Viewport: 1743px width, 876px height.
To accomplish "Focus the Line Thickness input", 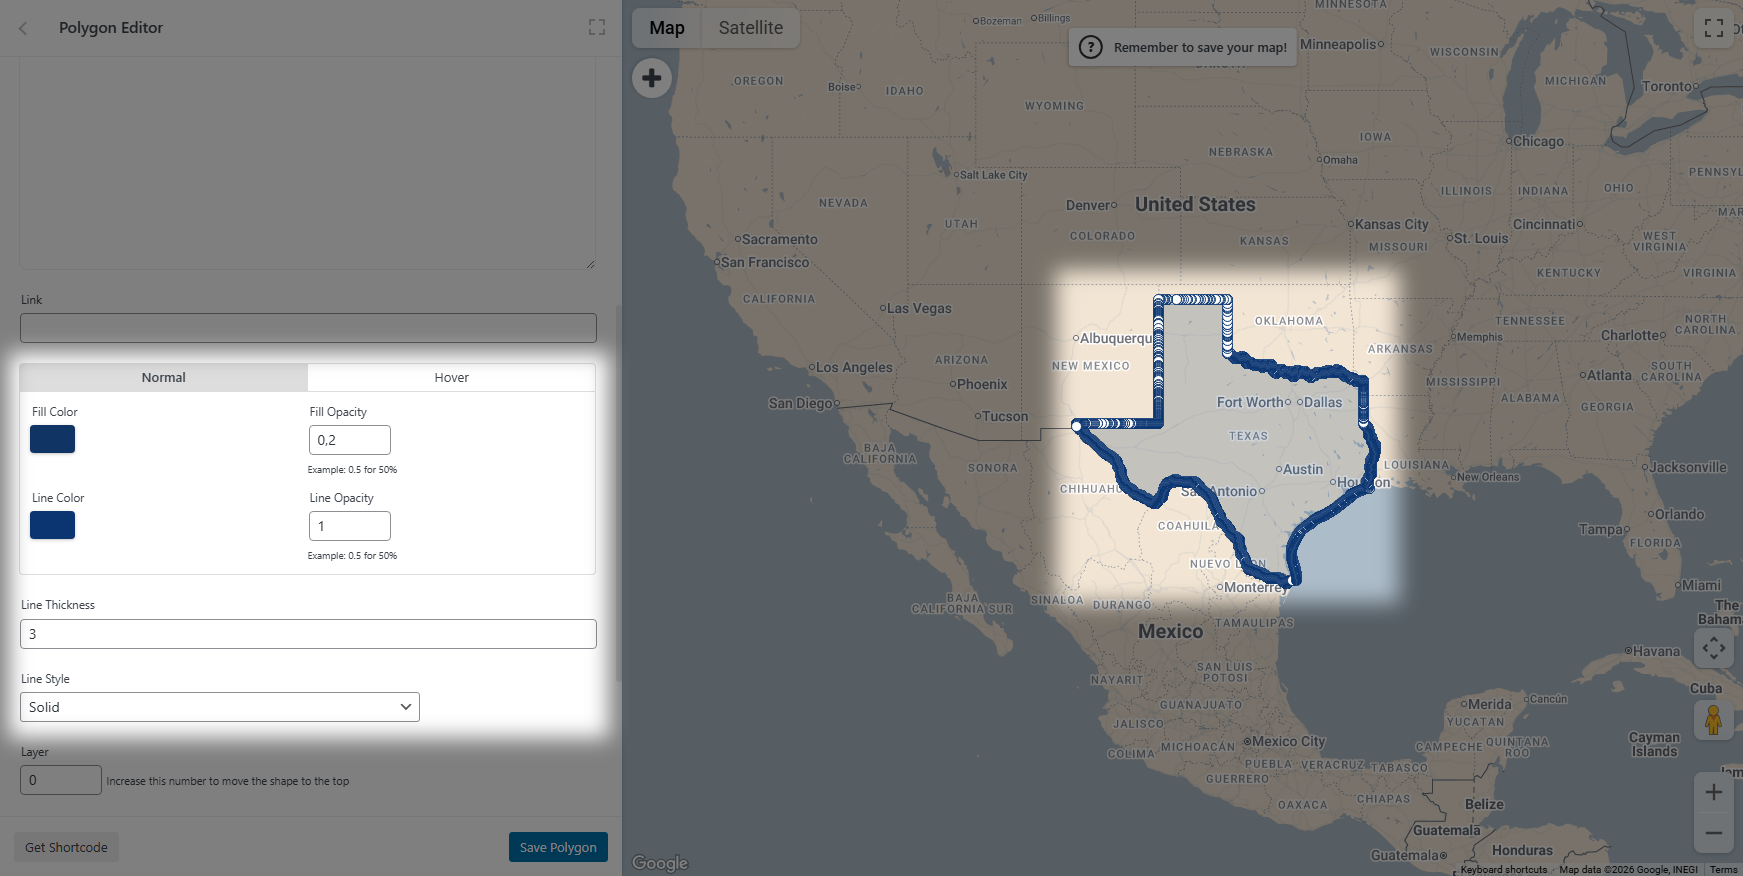I will [308, 634].
